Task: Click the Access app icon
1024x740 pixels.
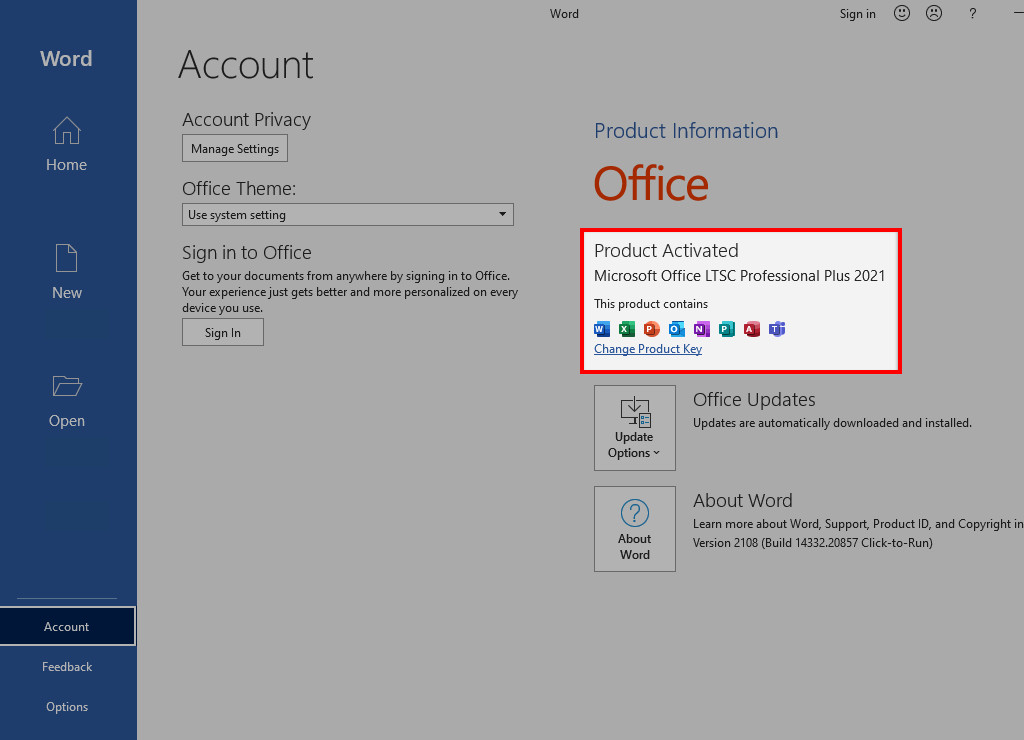Action: click(x=752, y=329)
